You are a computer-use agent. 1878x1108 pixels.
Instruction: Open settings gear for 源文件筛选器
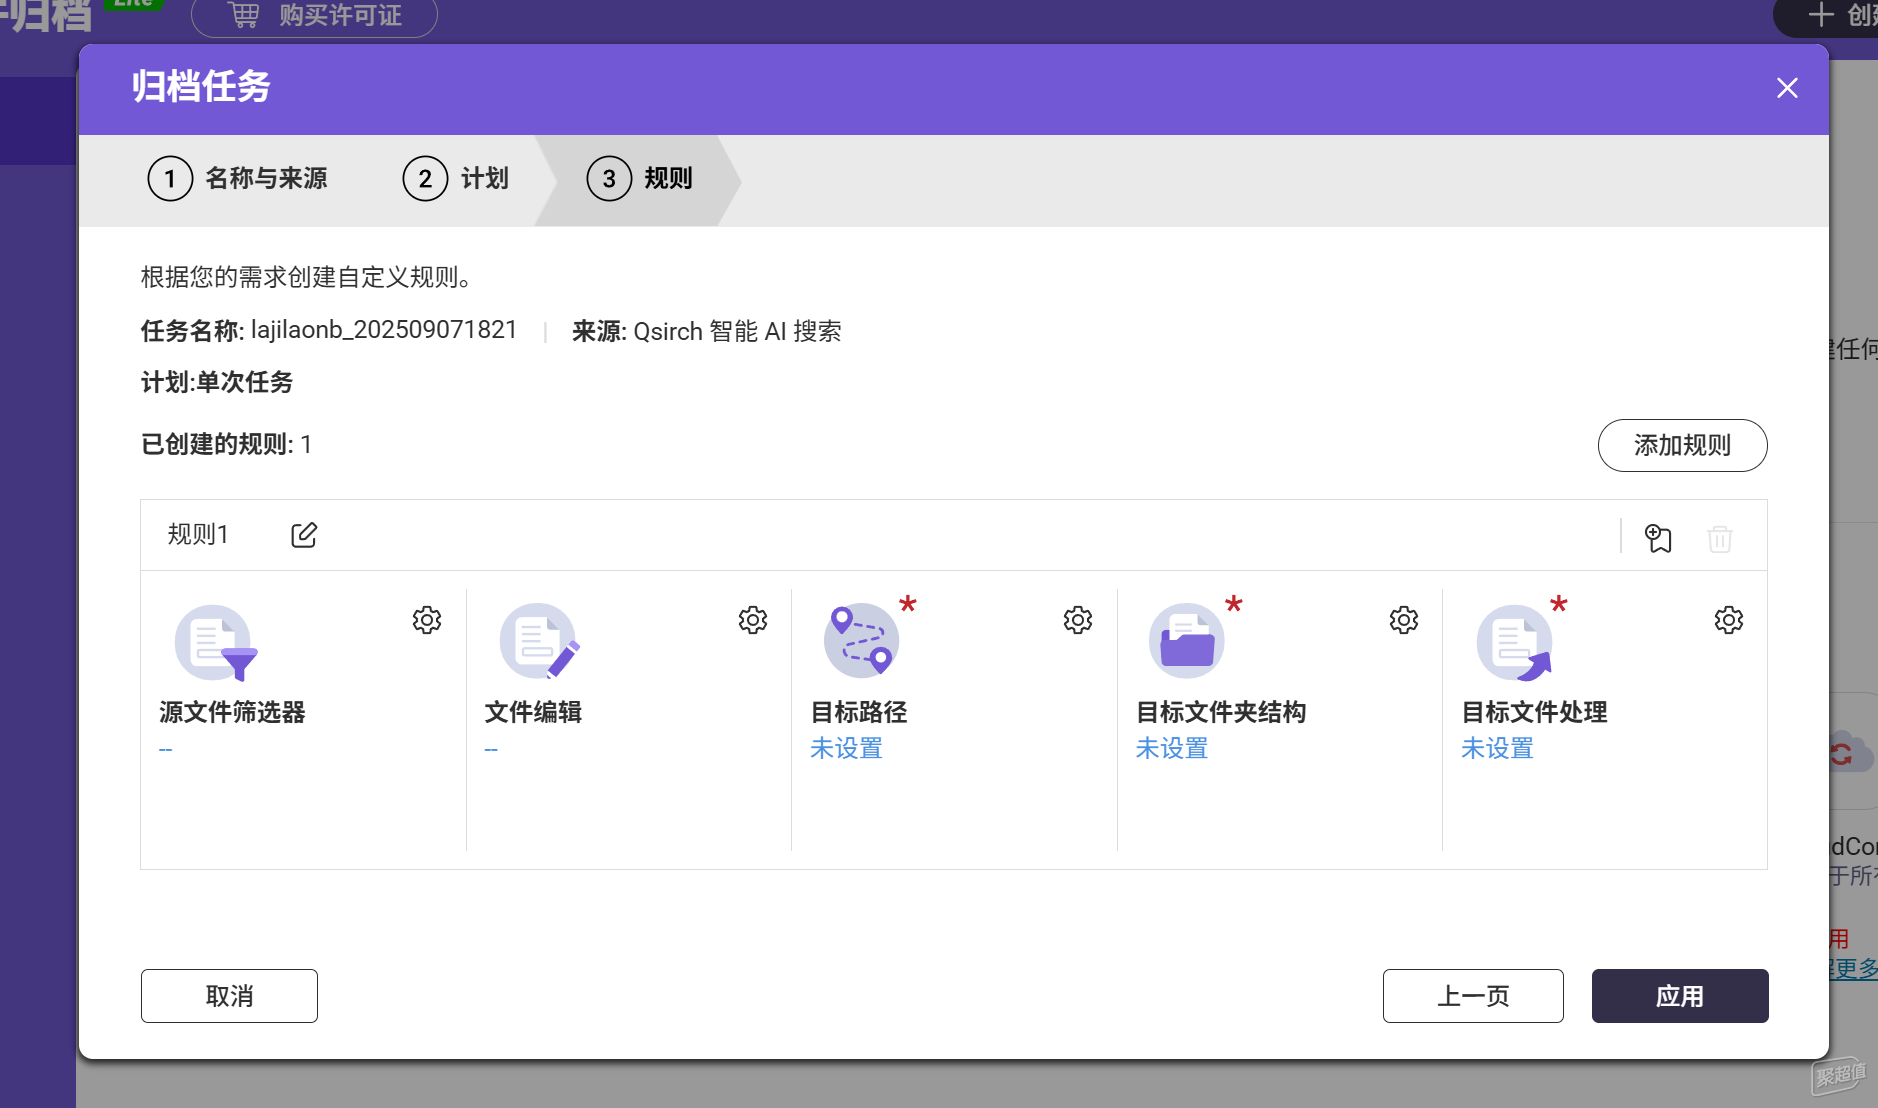tap(427, 620)
